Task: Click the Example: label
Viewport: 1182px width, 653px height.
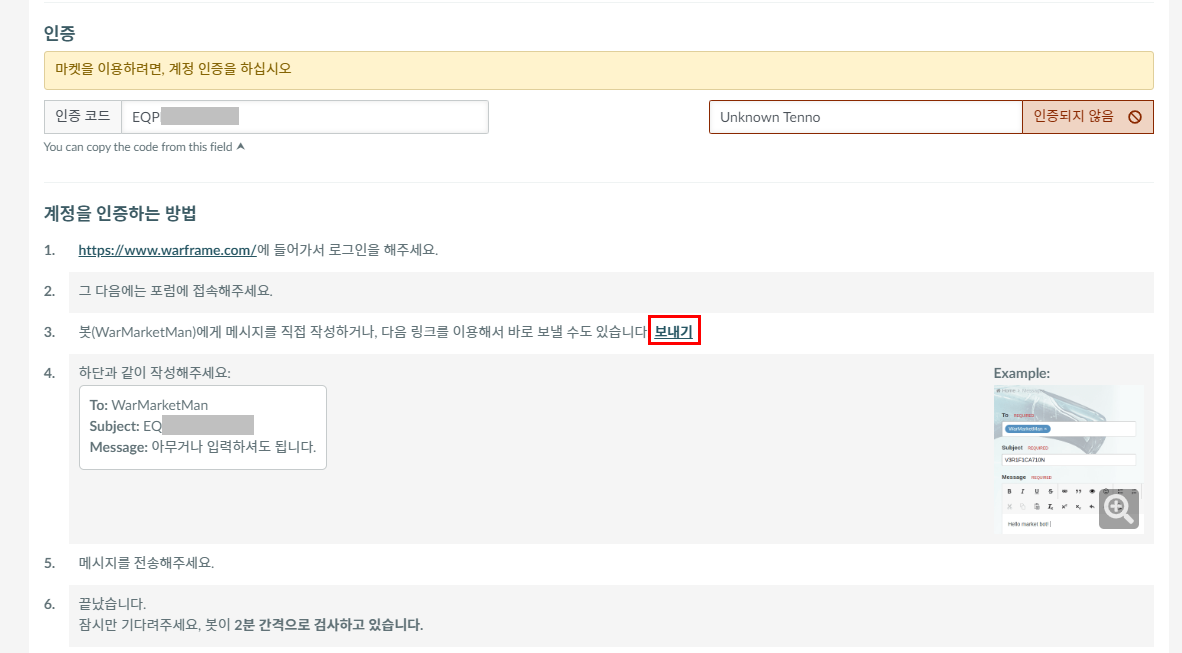Action: (x=1021, y=373)
